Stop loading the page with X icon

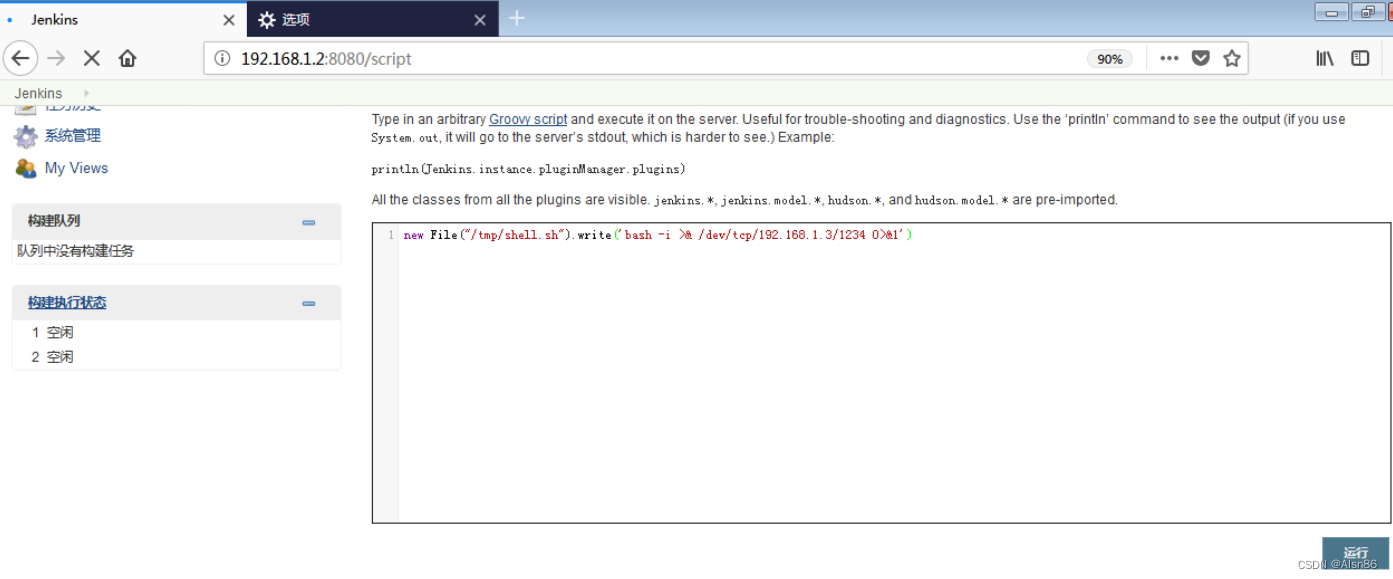click(x=91, y=58)
